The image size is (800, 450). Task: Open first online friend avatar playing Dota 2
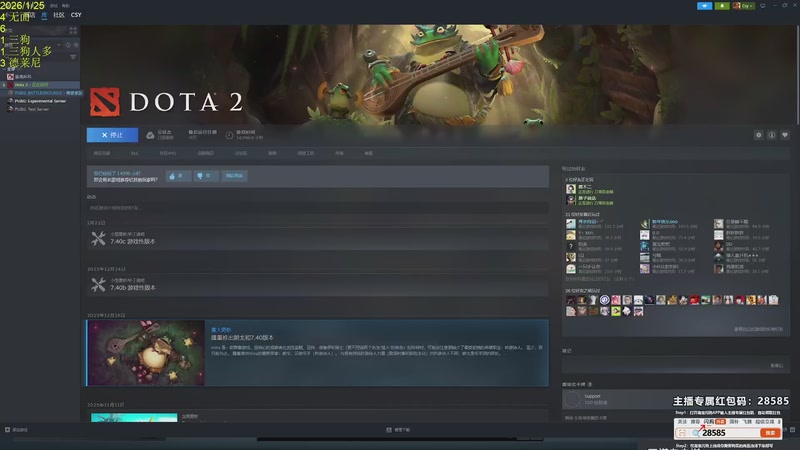coord(570,189)
